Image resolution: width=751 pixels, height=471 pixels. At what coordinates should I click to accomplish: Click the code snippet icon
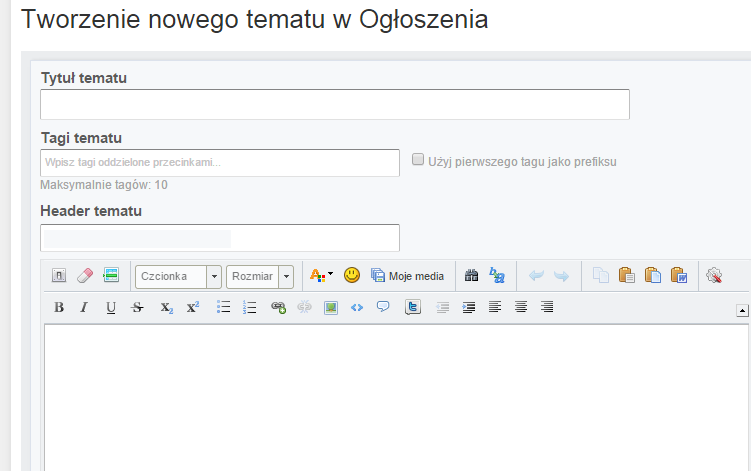(x=357, y=308)
